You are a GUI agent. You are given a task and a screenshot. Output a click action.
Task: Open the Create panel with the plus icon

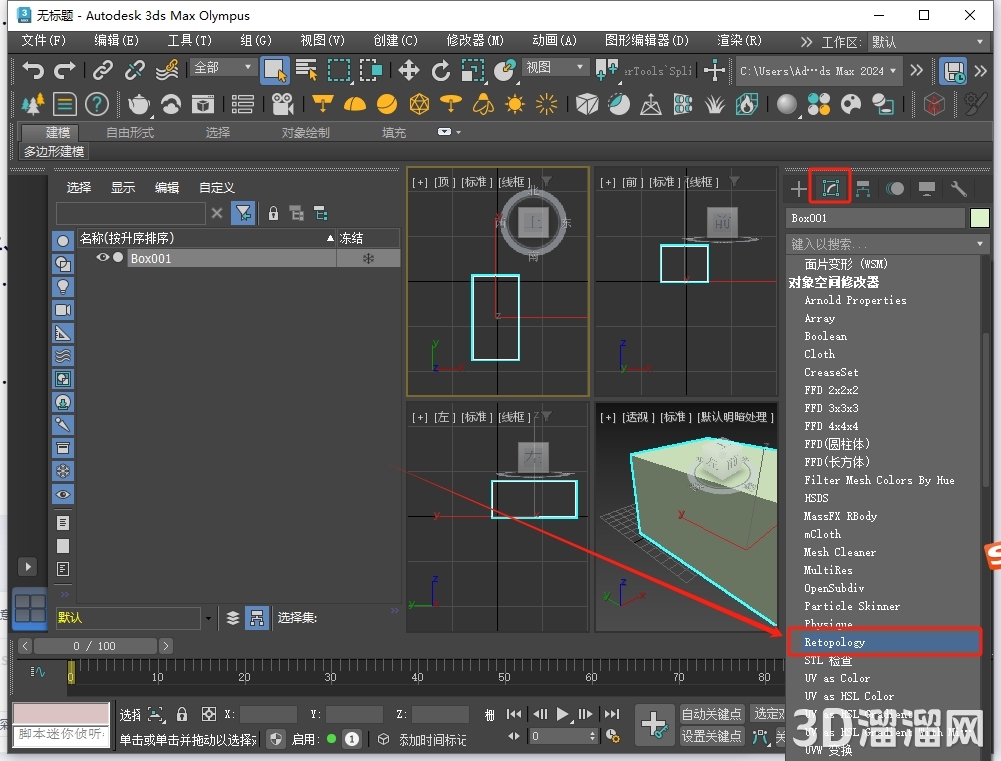pos(798,188)
